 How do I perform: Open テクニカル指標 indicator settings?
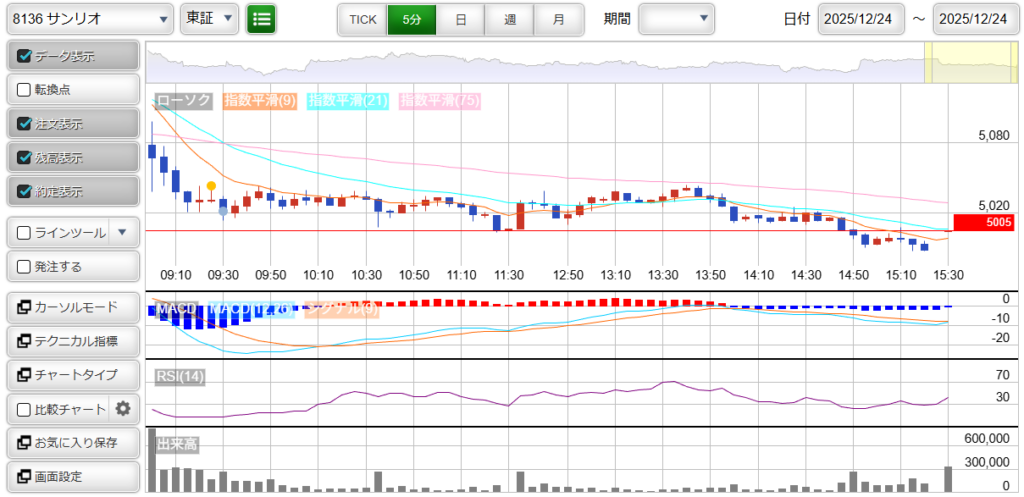pyautogui.click(x=72, y=341)
